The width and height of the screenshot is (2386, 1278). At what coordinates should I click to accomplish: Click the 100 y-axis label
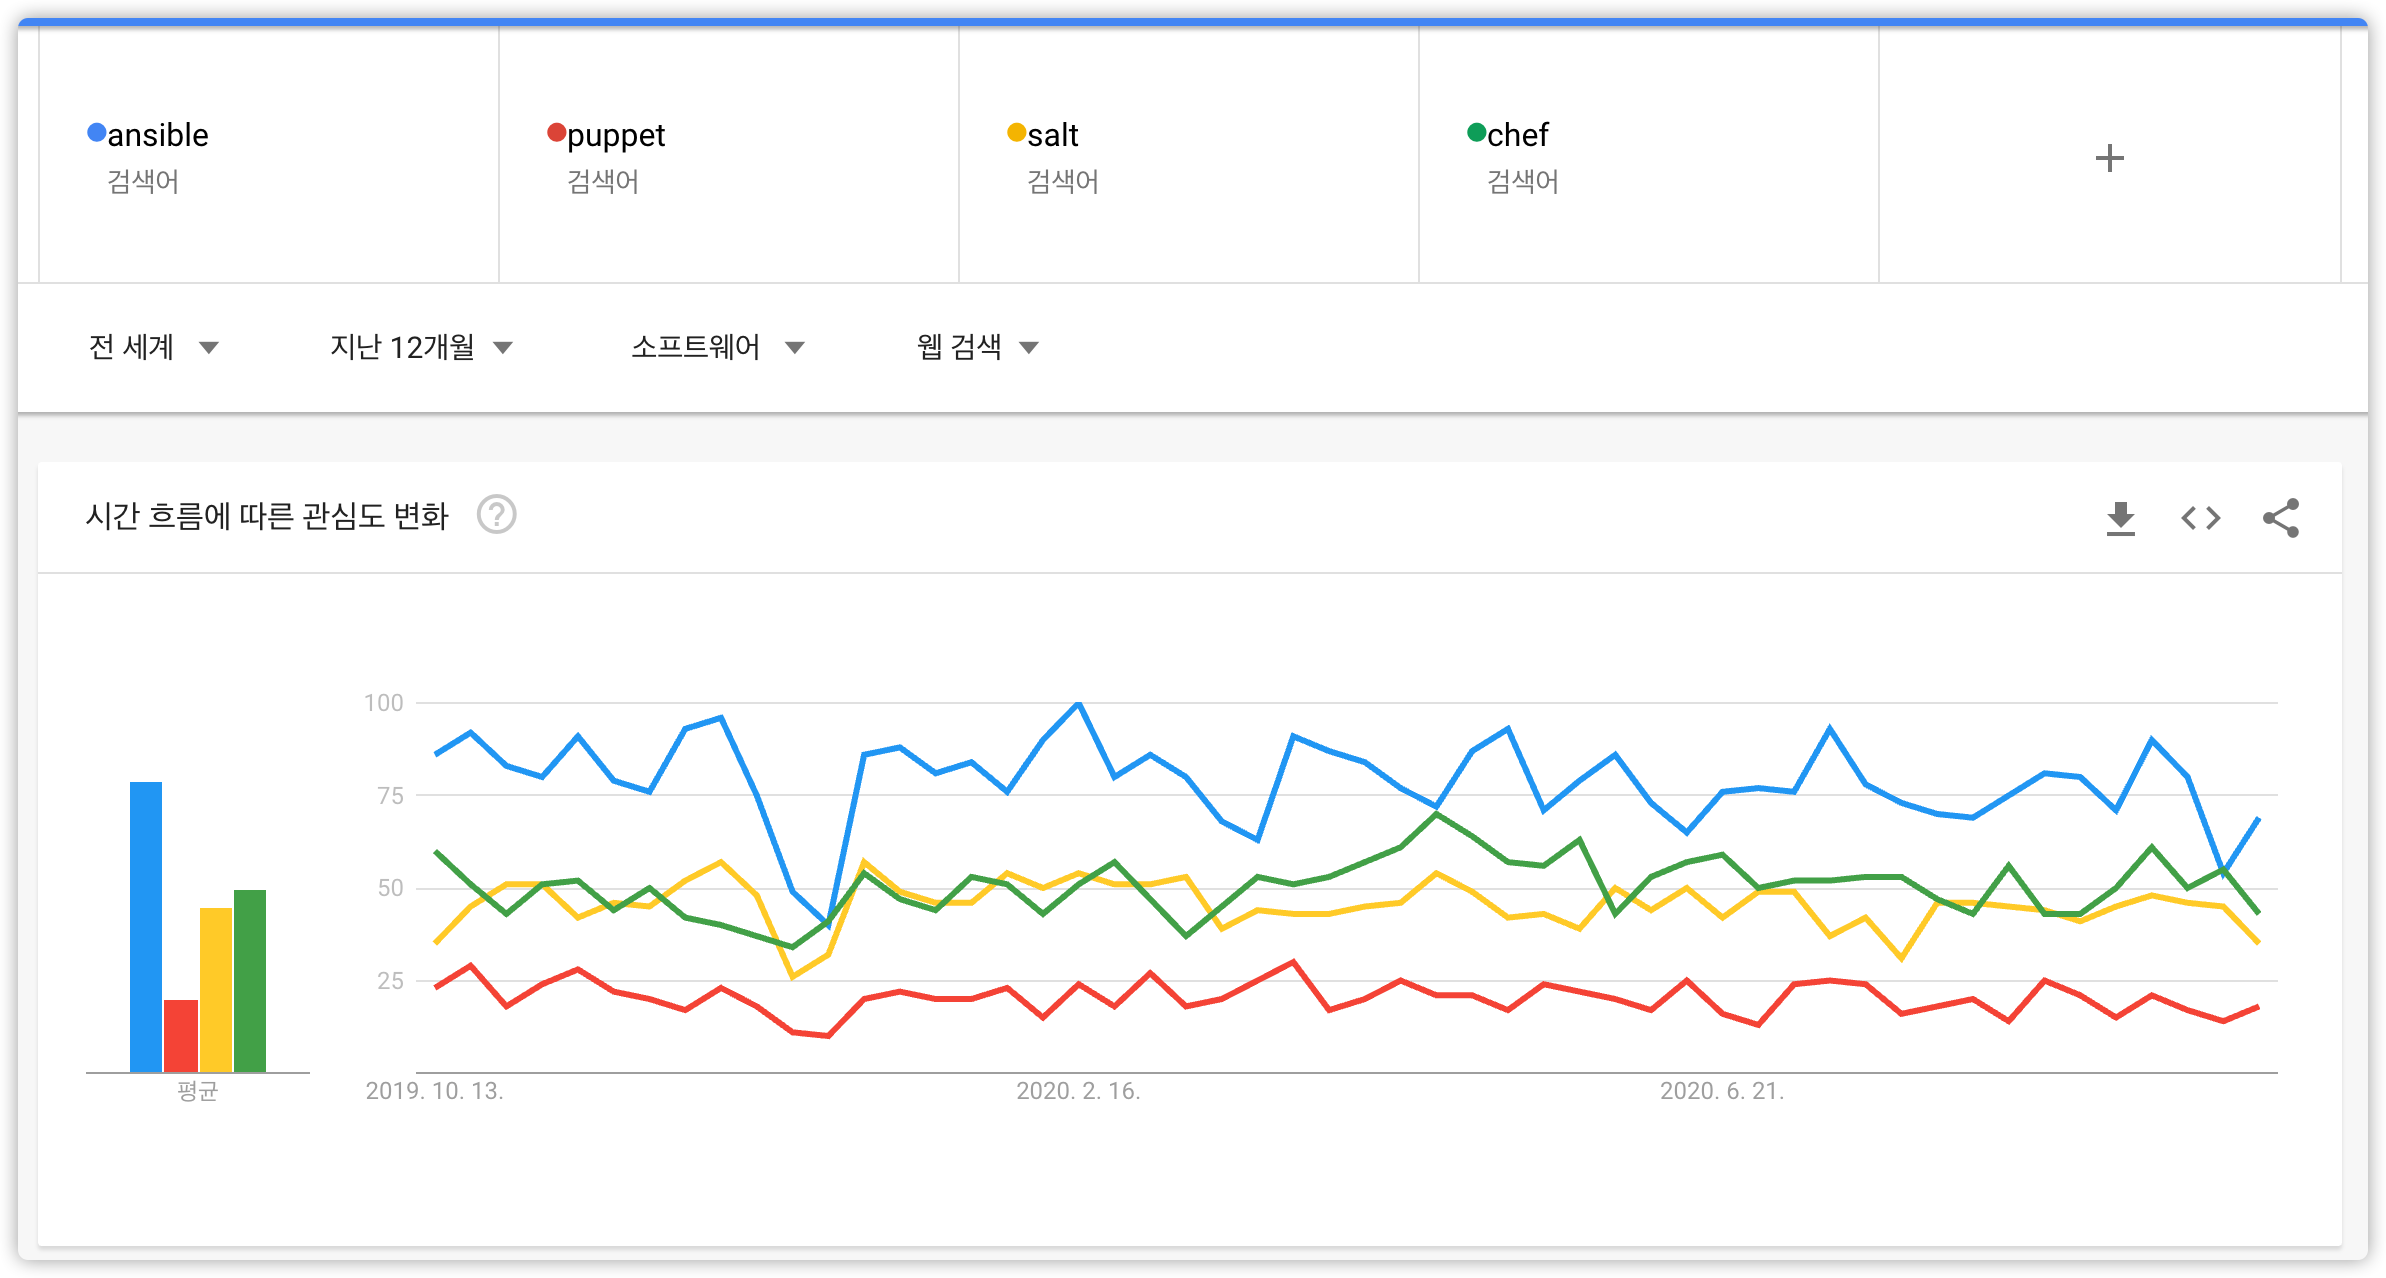coord(384,703)
